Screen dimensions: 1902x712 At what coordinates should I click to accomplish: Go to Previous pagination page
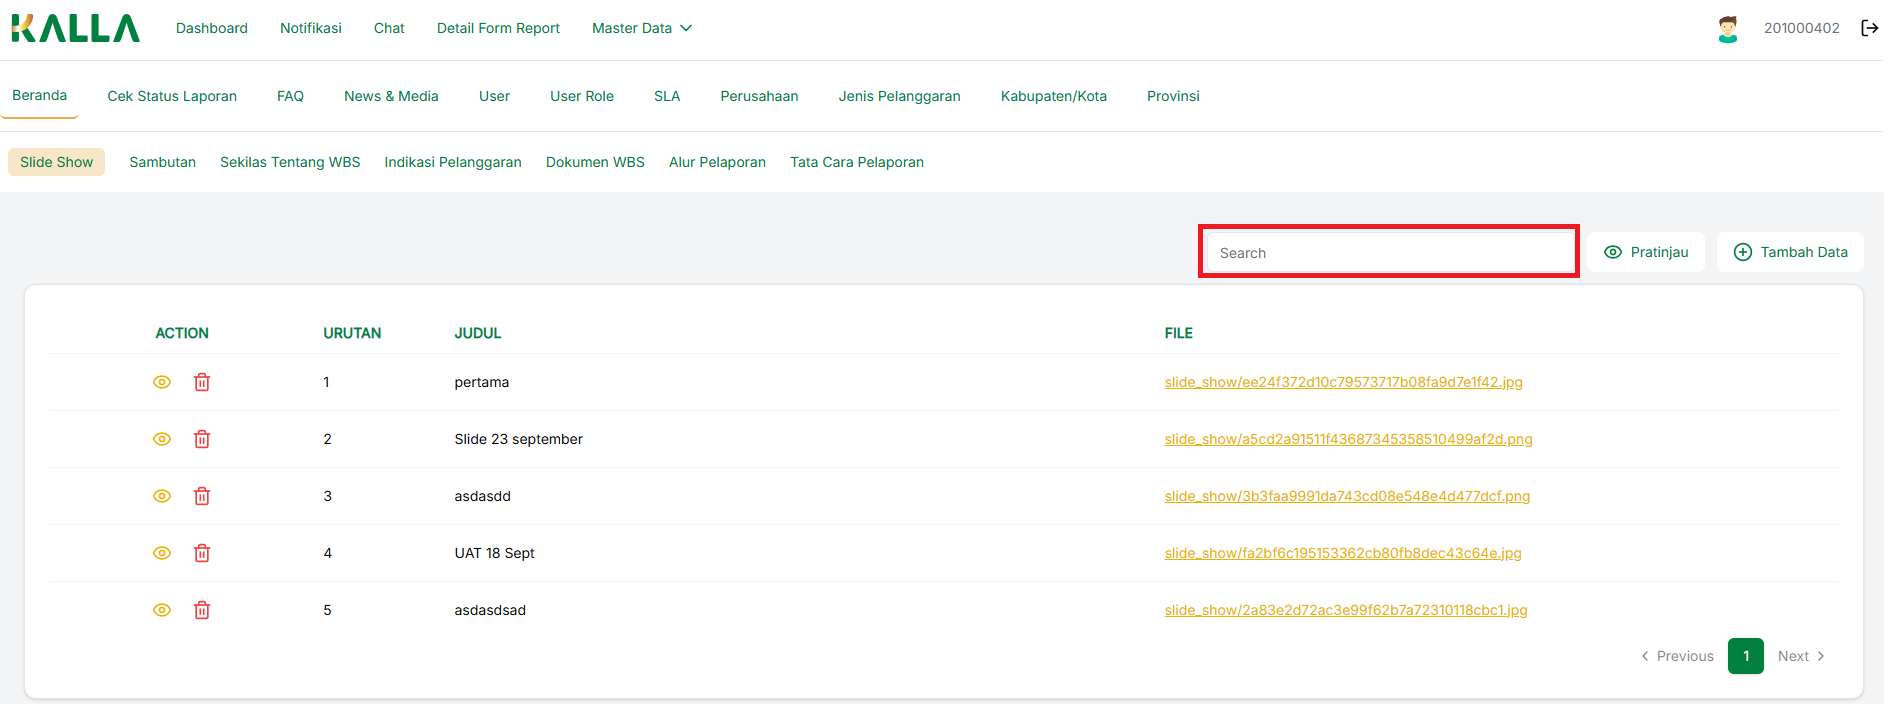(1677, 656)
